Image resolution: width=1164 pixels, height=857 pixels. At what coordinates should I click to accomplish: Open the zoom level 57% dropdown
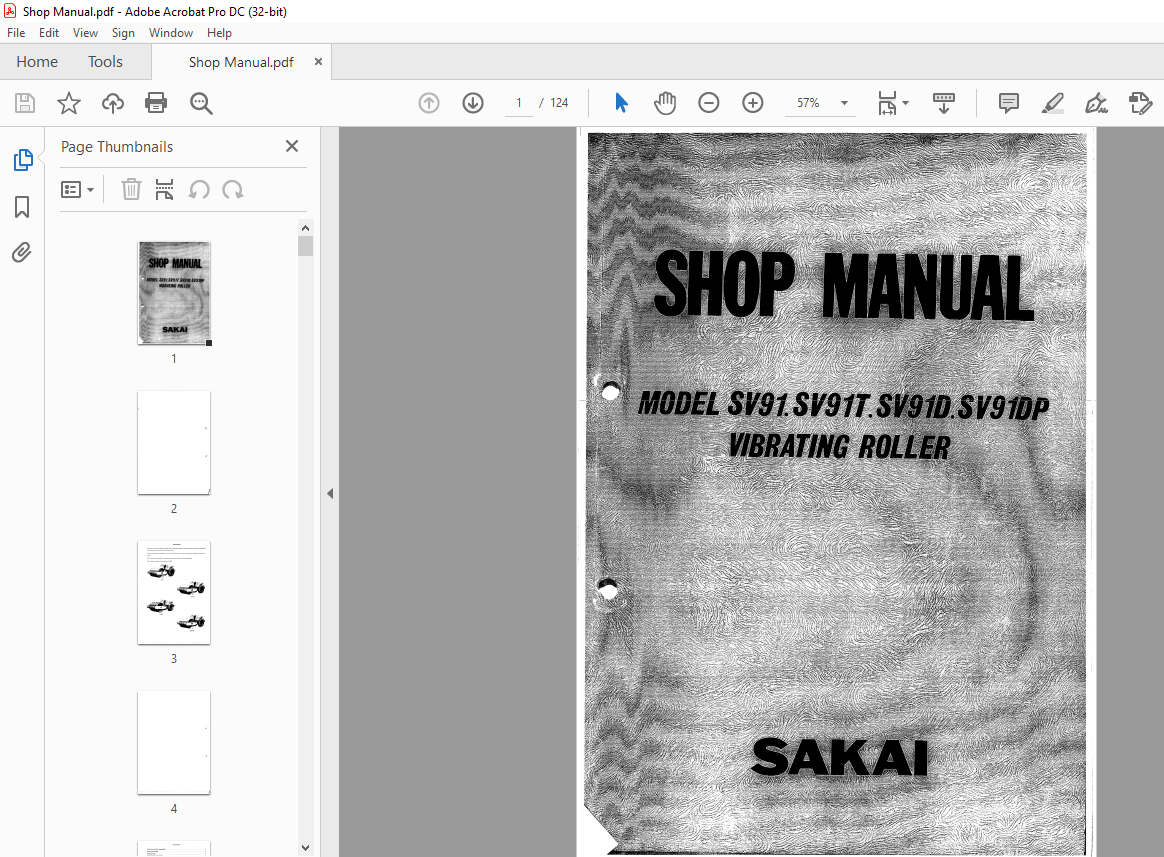pyautogui.click(x=843, y=103)
